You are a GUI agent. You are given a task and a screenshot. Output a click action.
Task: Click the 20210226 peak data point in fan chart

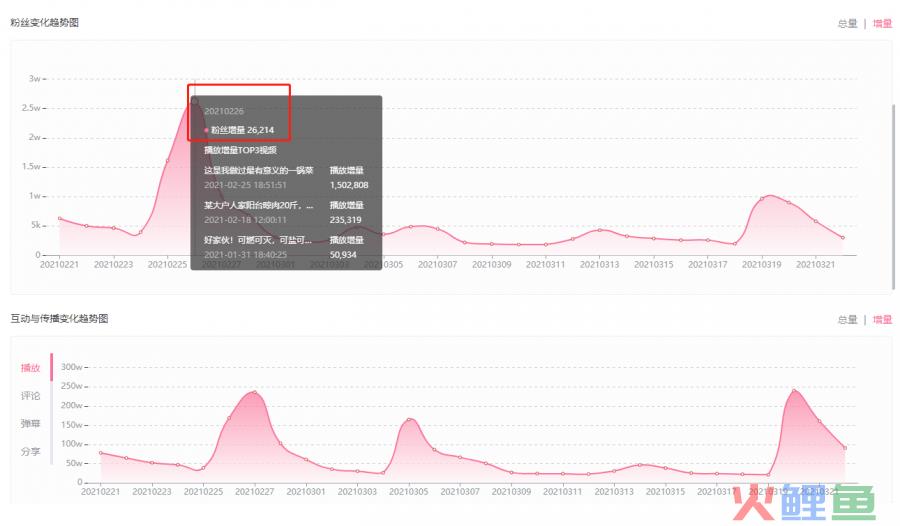pos(195,101)
